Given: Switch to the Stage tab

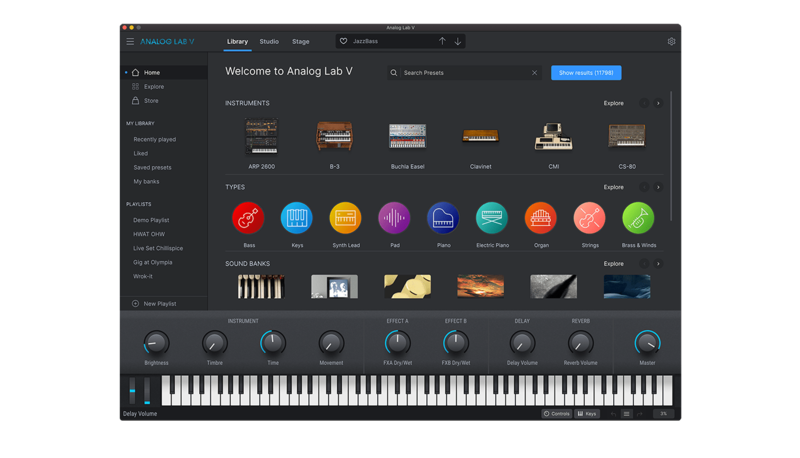Looking at the screenshot, I should click(x=301, y=41).
